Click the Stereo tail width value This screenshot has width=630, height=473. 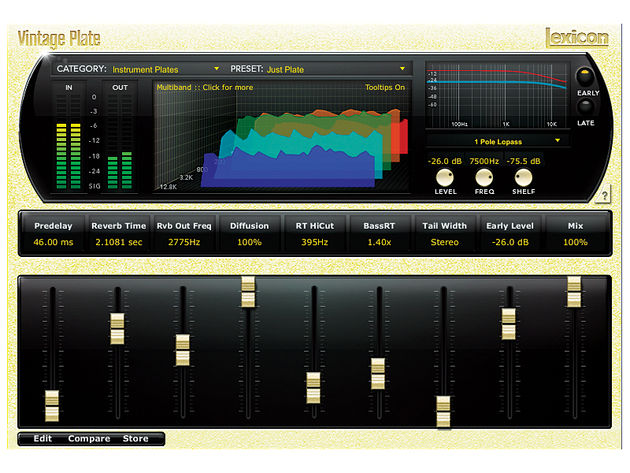(444, 242)
